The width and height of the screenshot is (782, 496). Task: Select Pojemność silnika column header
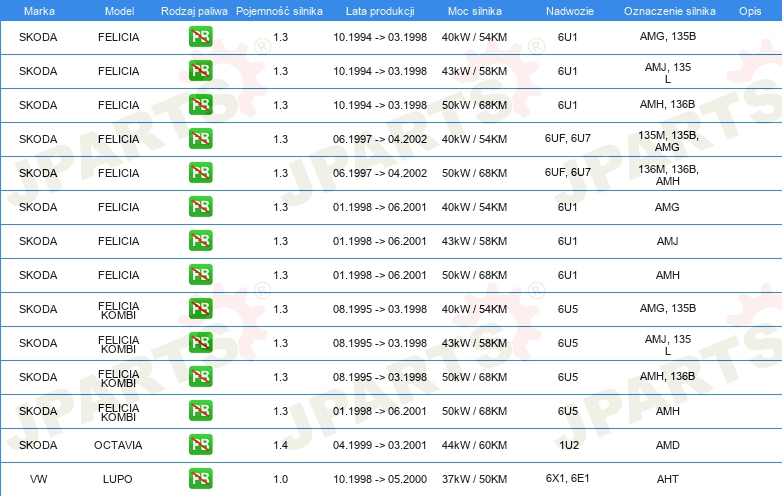279,11
